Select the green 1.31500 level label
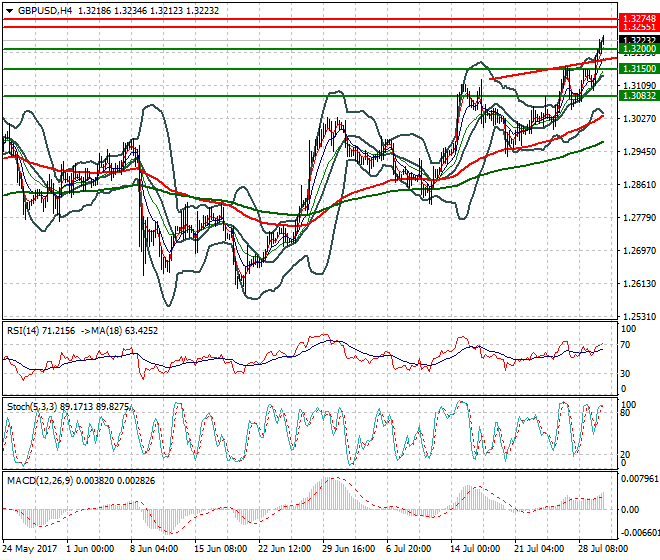 (x=639, y=69)
